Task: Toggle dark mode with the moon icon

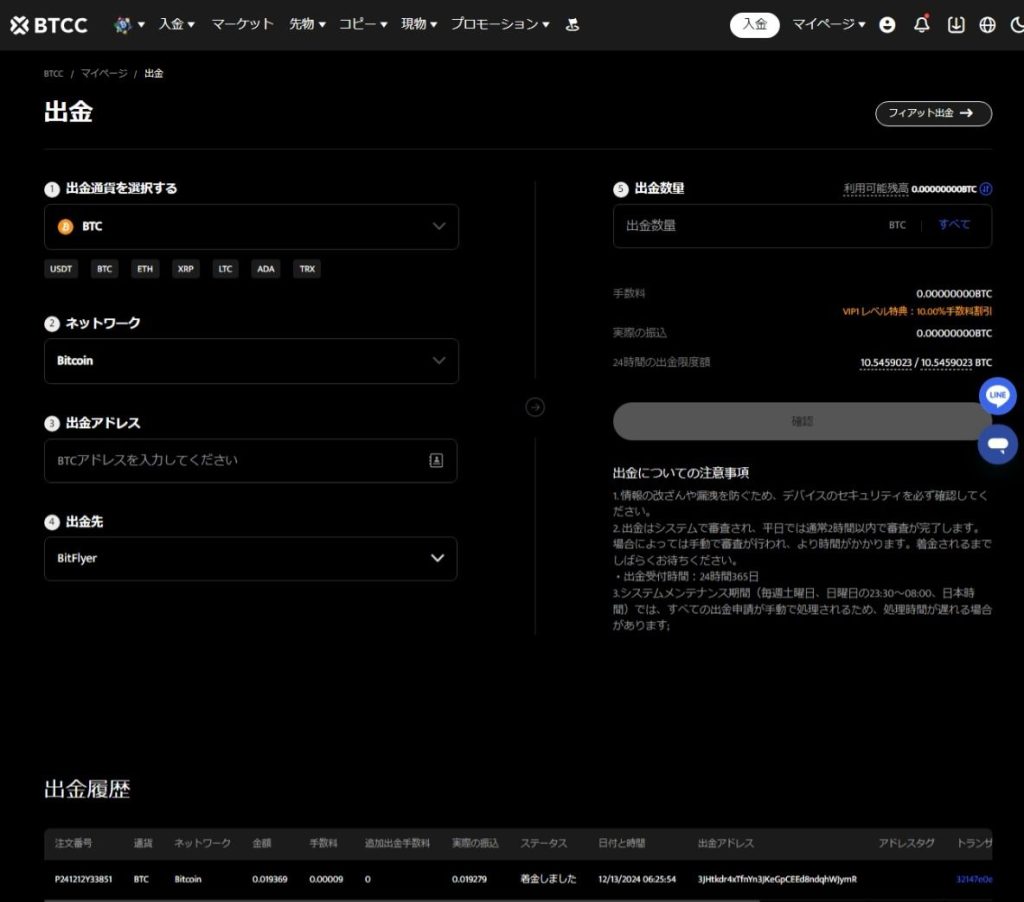Action: [1016, 25]
